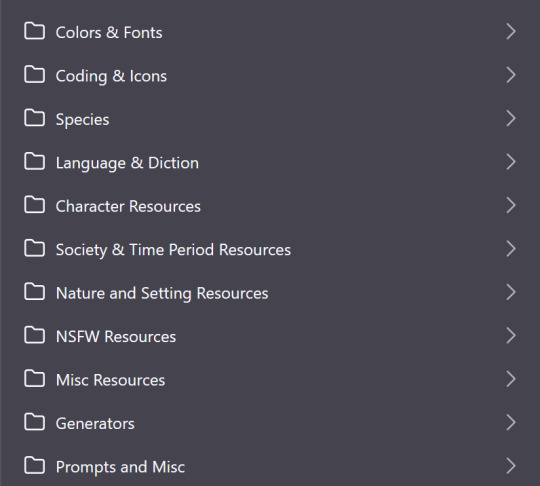Click the NSFW Resources folder icon

(34, 335)
